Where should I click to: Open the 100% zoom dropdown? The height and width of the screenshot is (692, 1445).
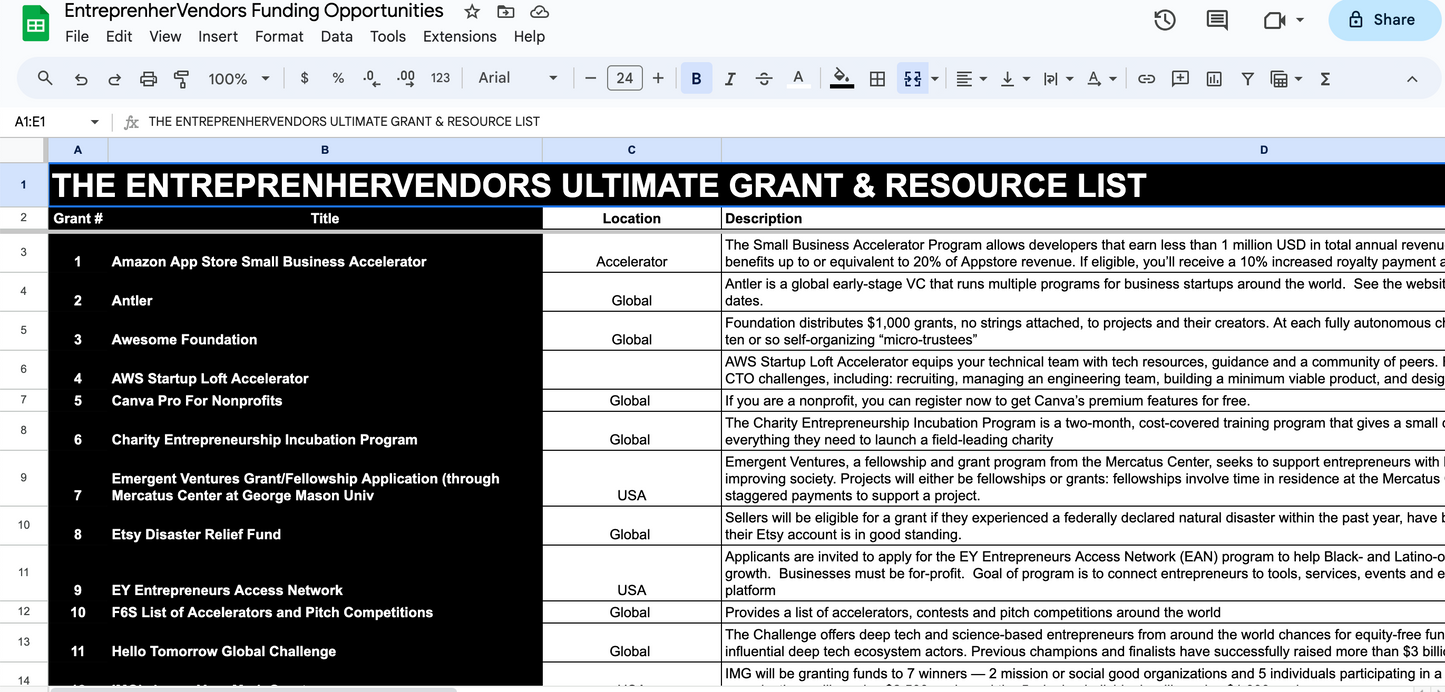coord(238,78)
